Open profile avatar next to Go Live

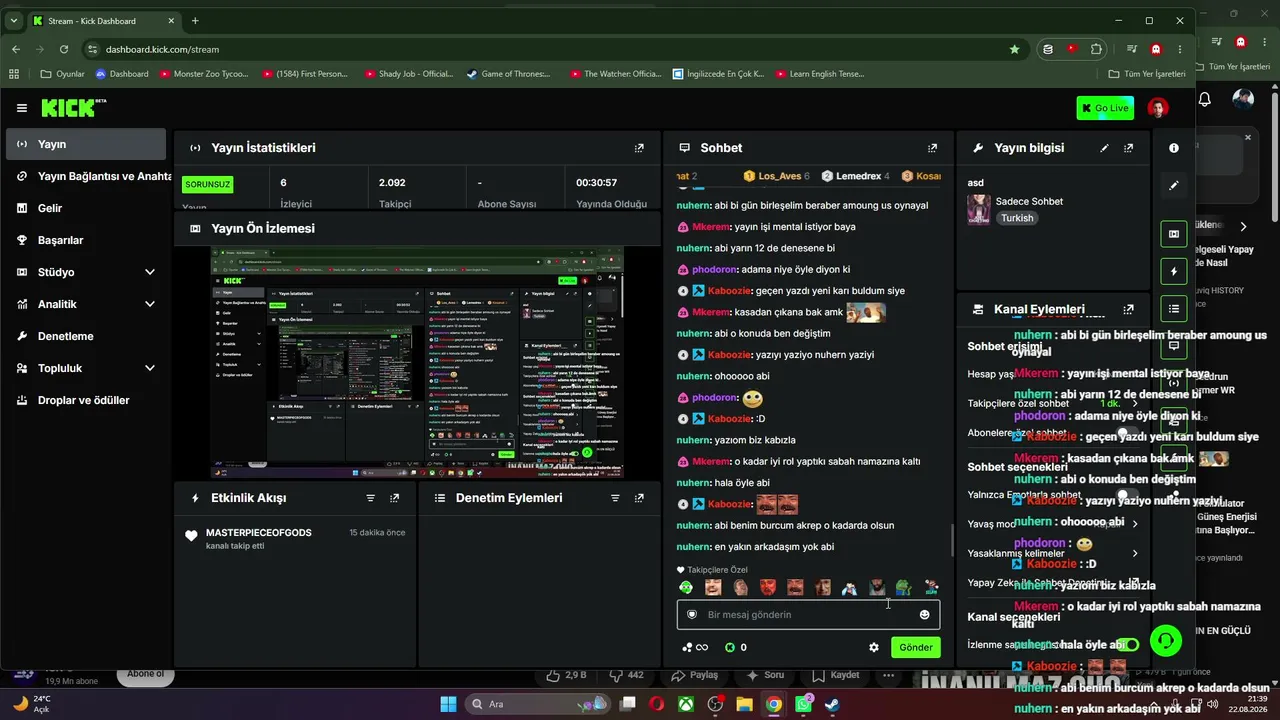(1157, 108)
